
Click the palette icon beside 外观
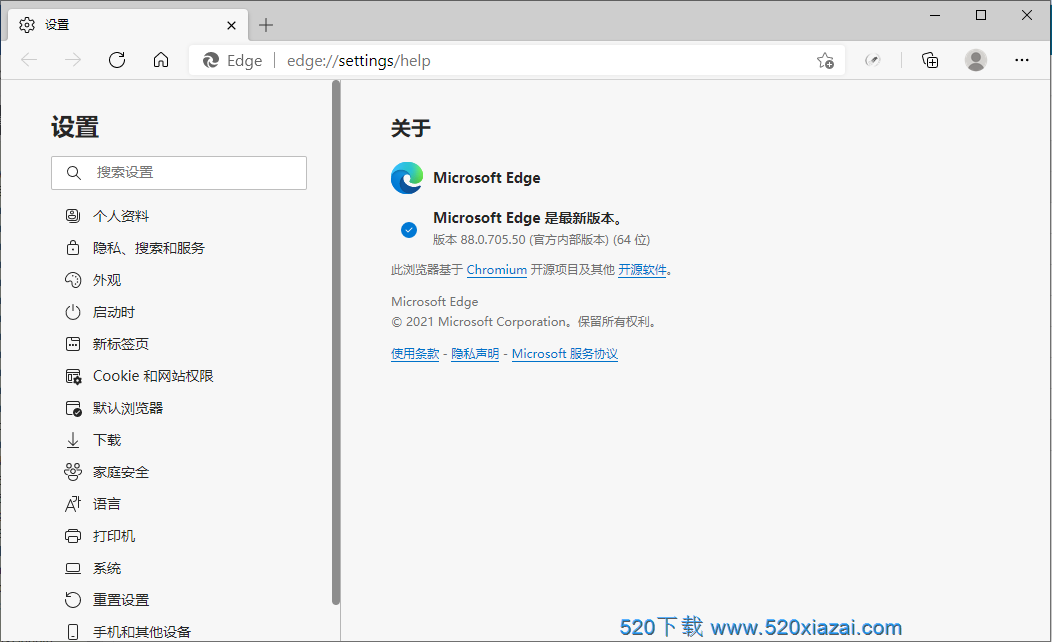72,280
